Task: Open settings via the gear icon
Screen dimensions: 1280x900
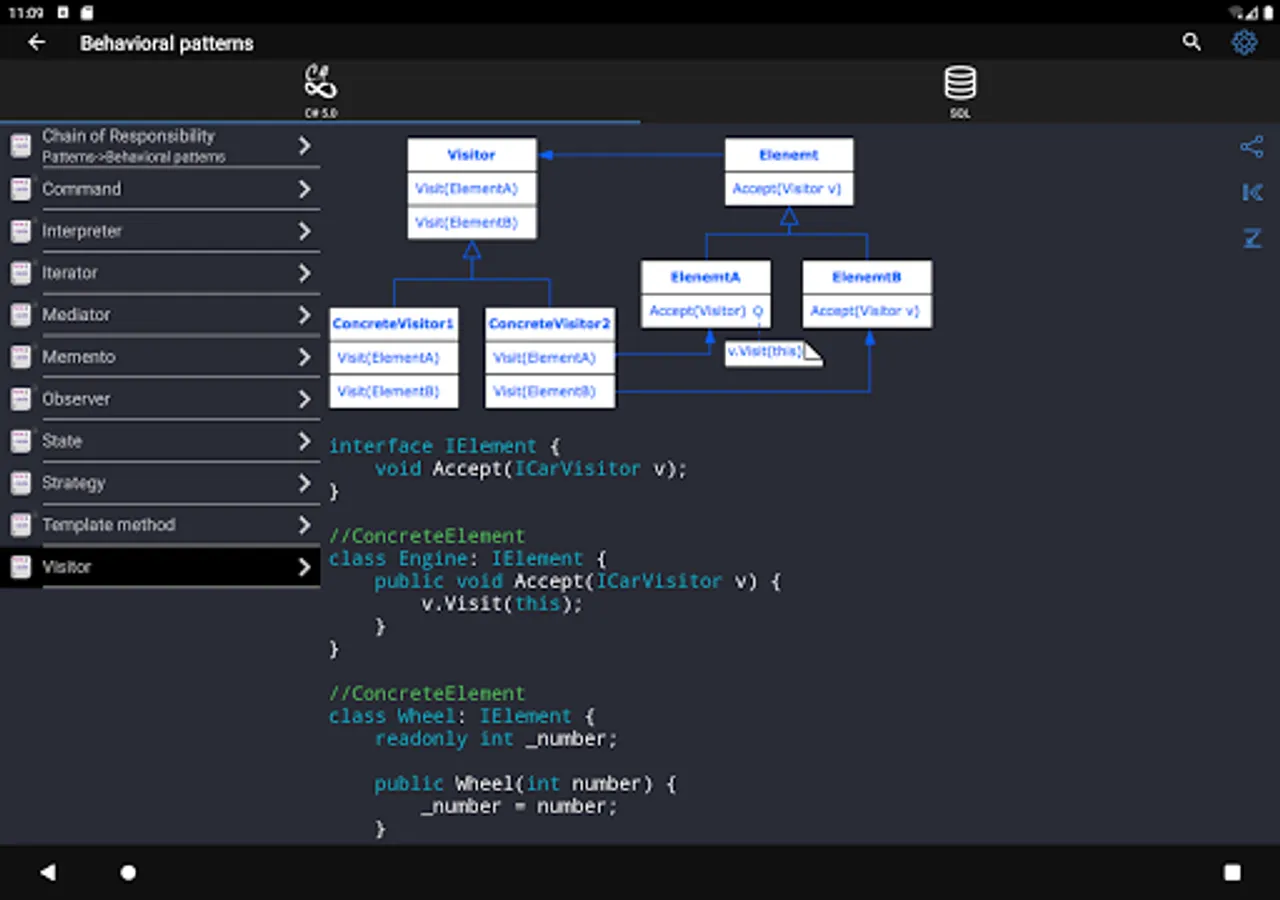Action: (1244, 42)
